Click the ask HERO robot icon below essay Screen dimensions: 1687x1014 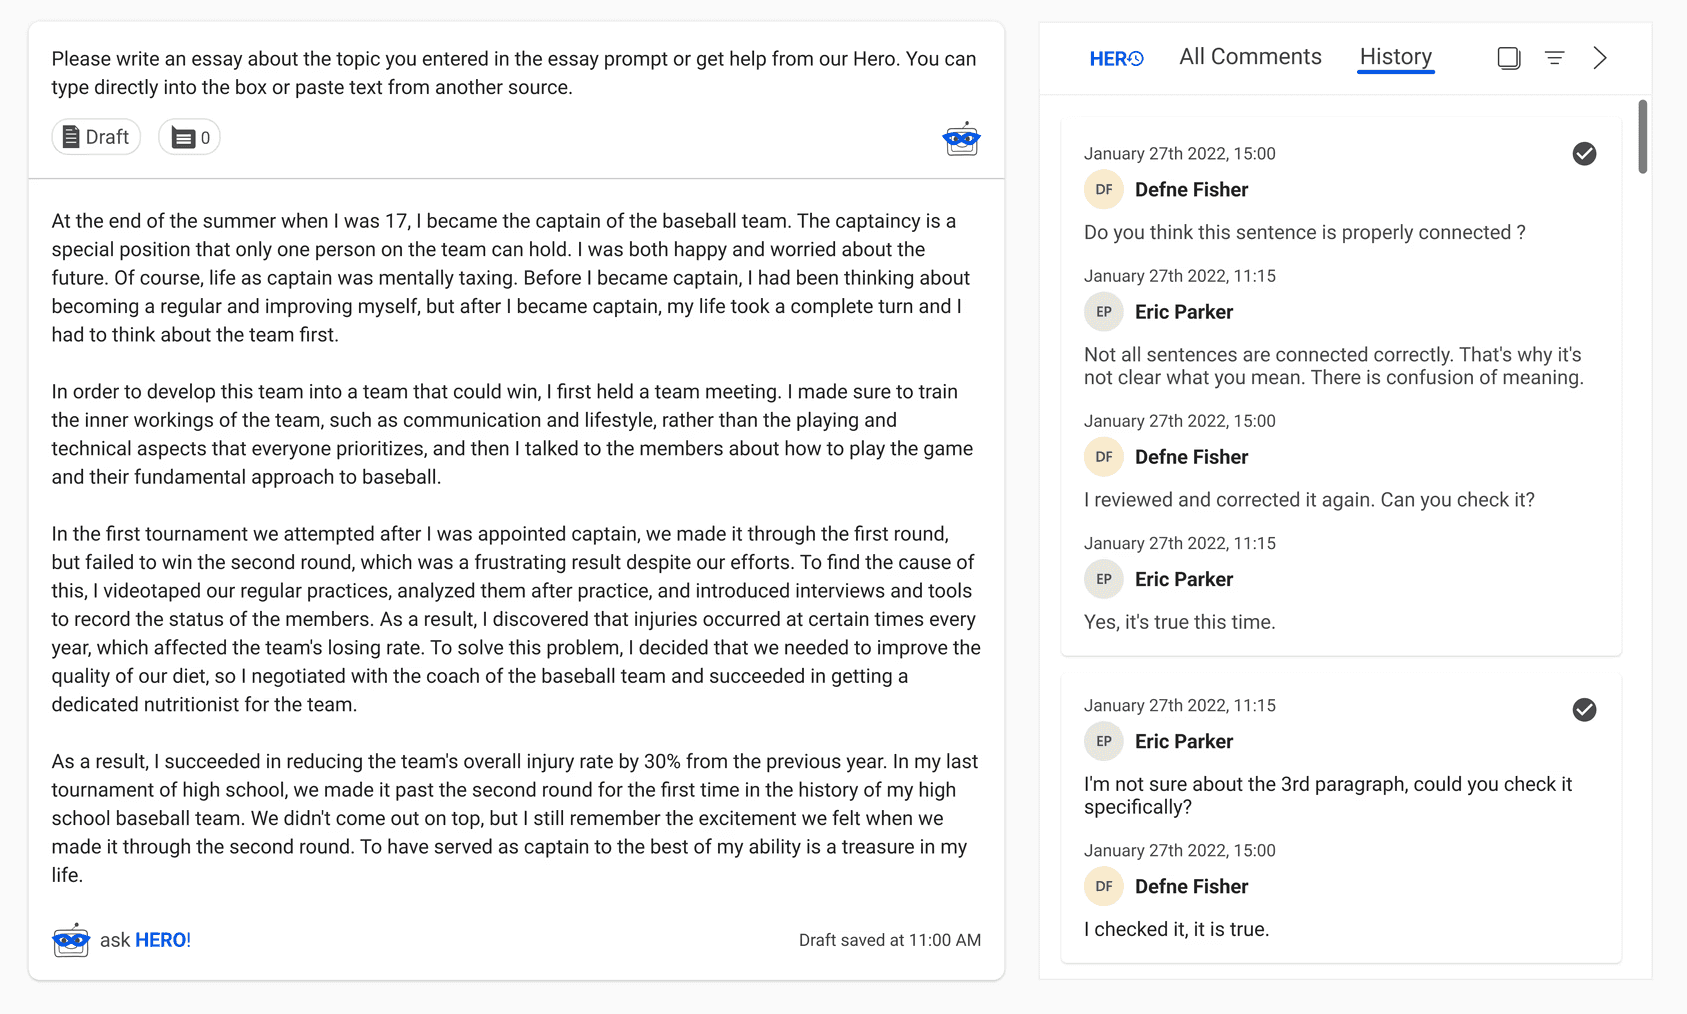[x=71, y=940]
